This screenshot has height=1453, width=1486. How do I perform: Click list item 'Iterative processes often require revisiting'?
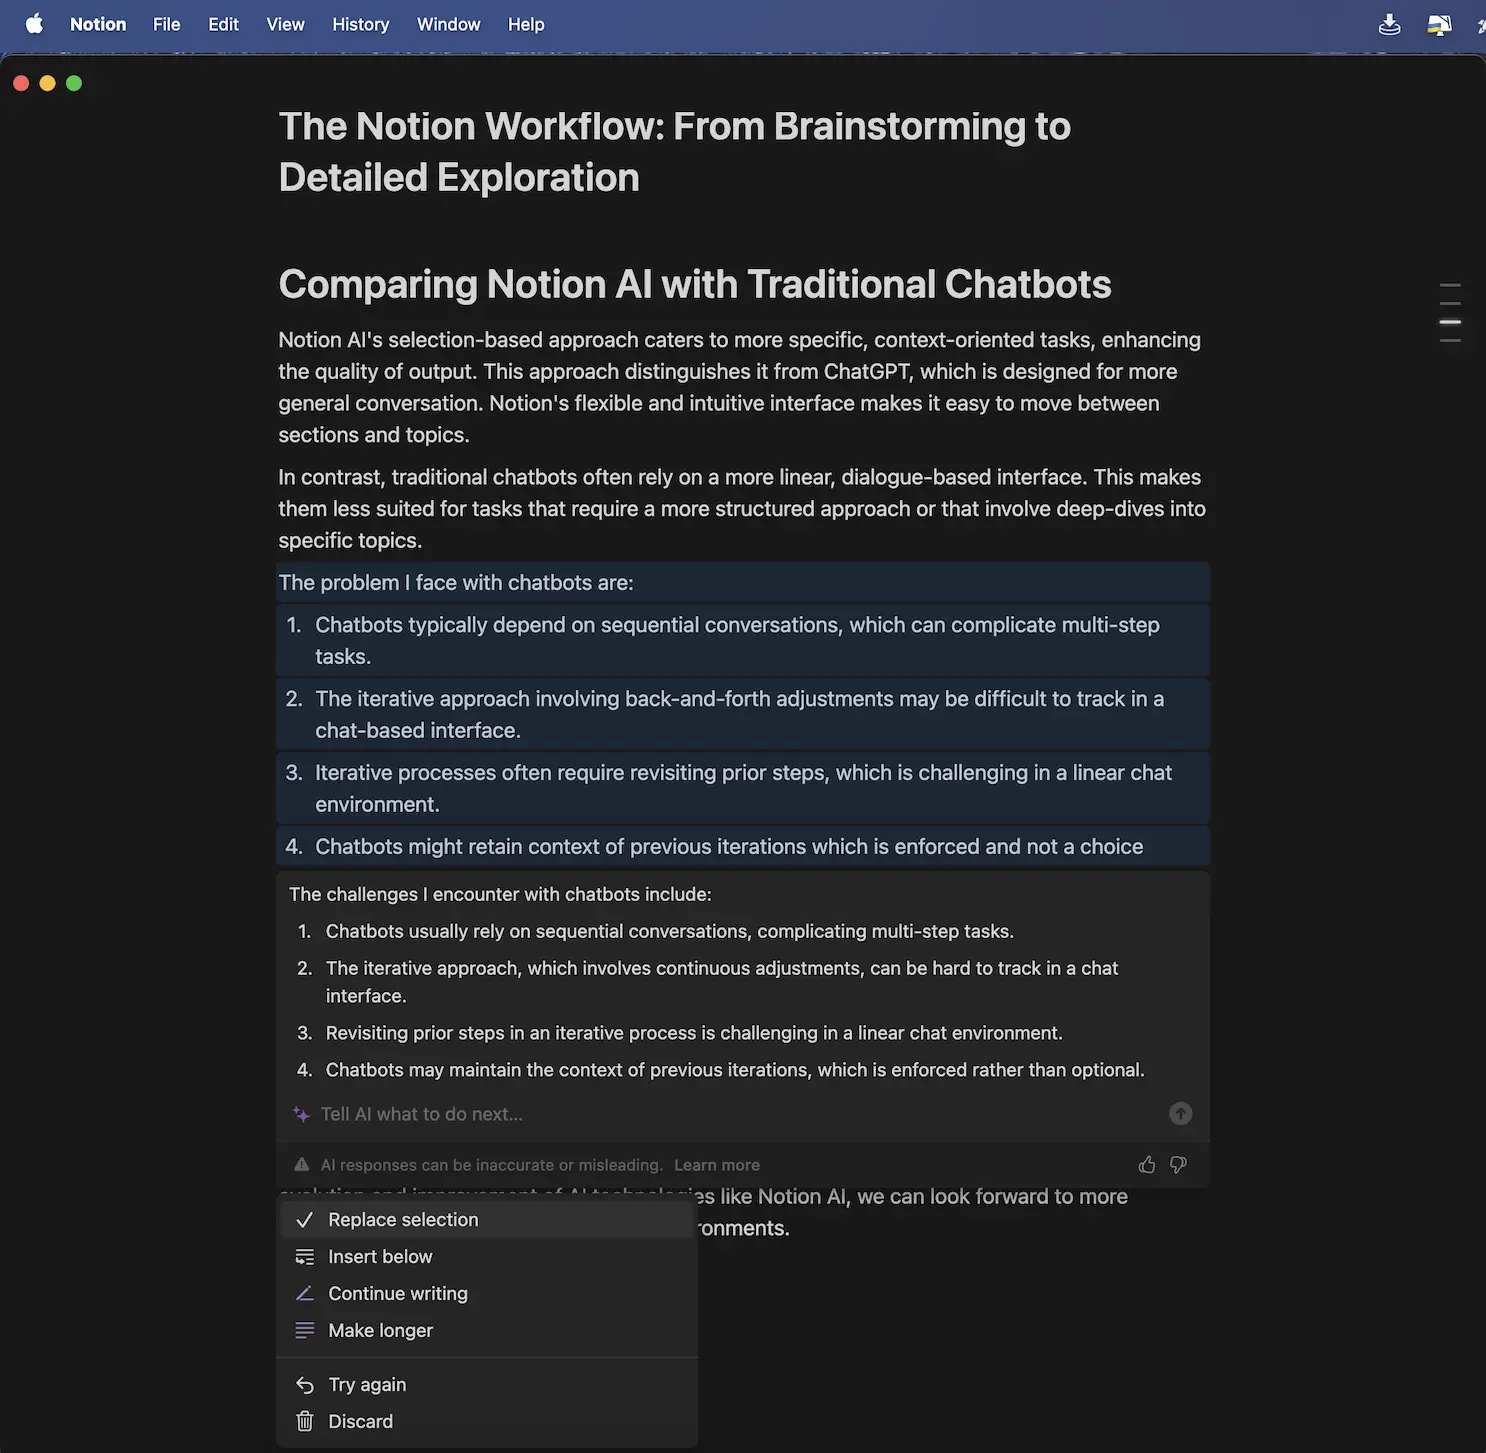point(744,789)
